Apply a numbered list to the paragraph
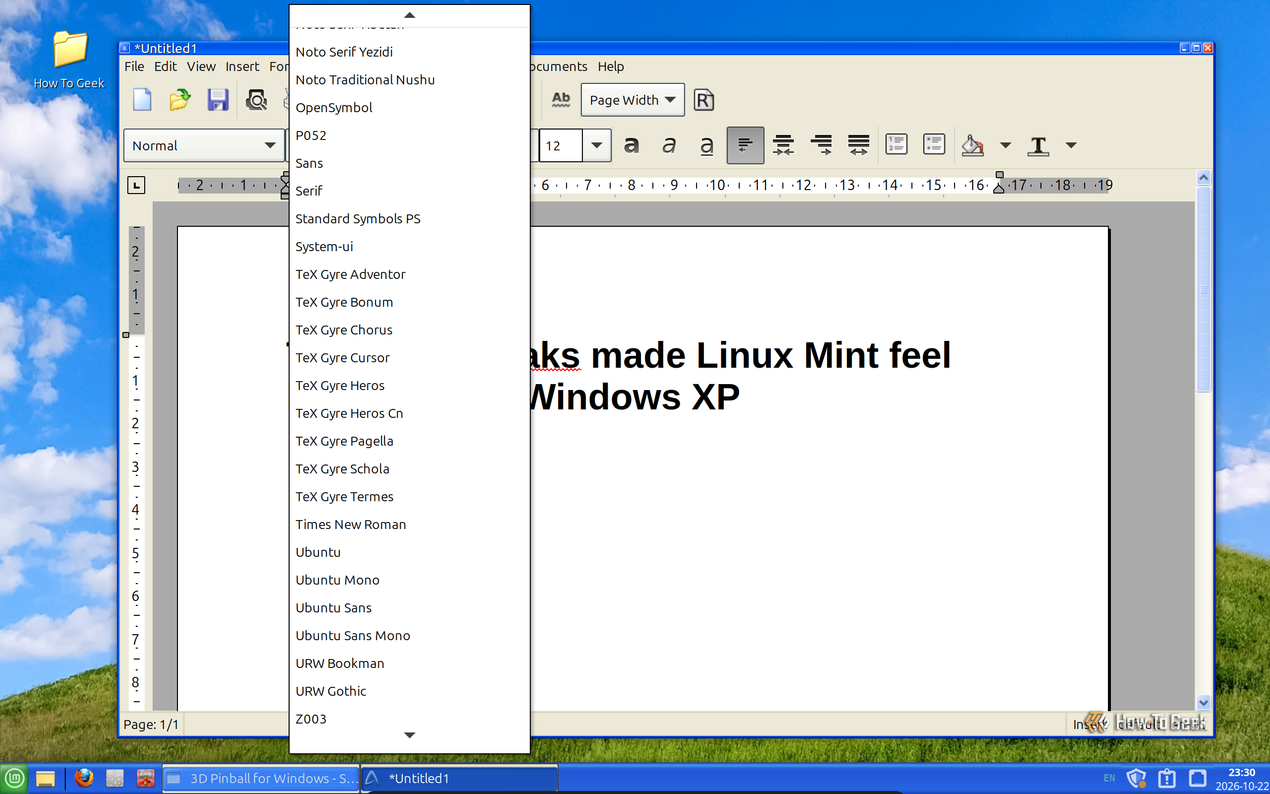 [897, 145]
